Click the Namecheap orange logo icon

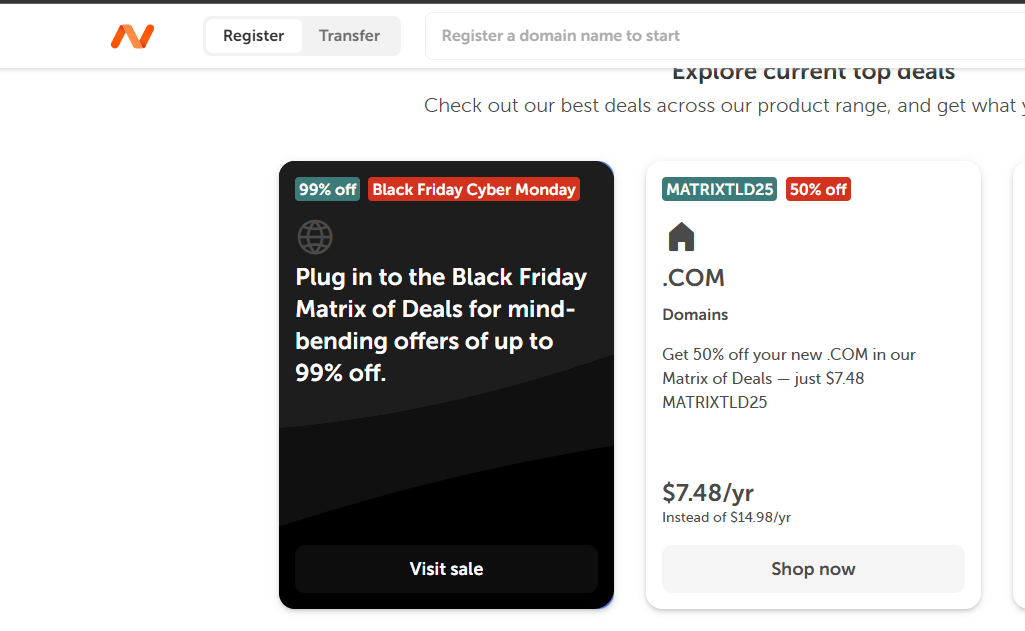[132, 37]
